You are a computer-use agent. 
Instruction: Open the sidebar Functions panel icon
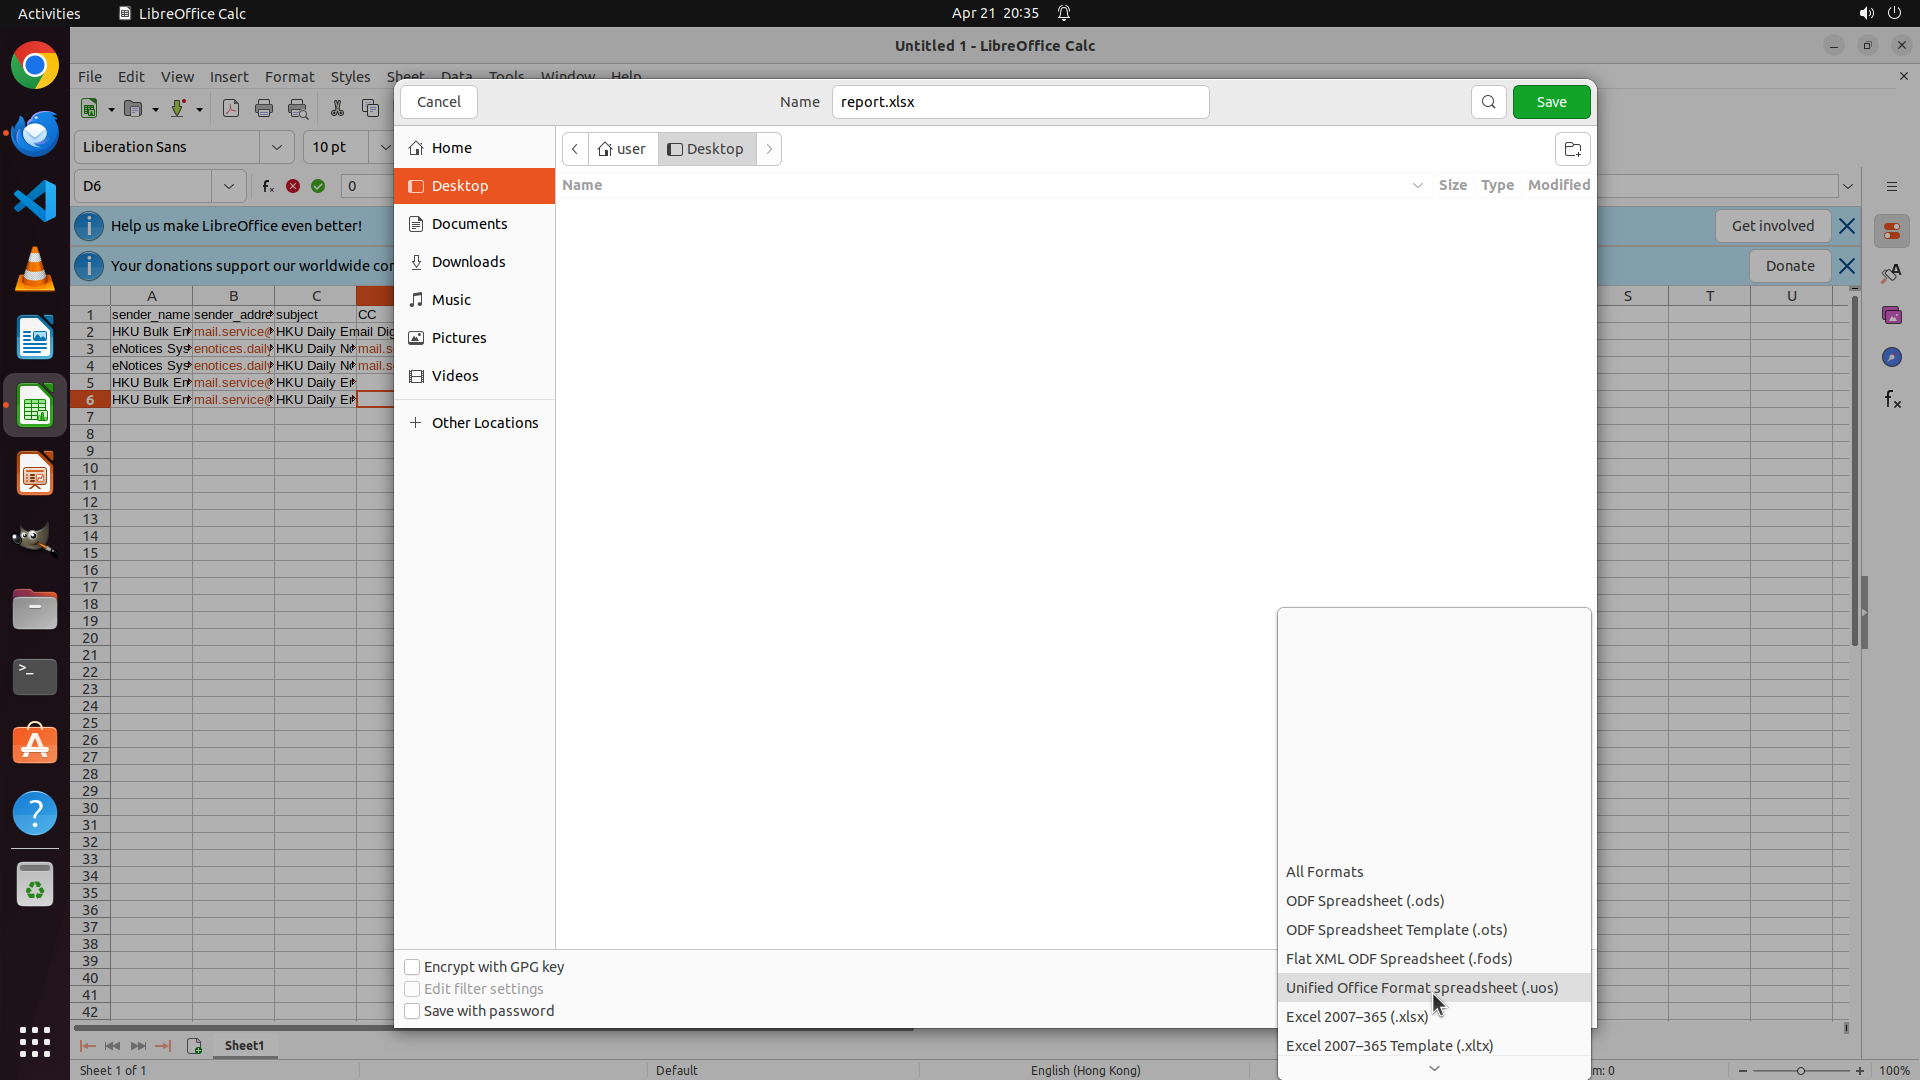(1891, 399)
